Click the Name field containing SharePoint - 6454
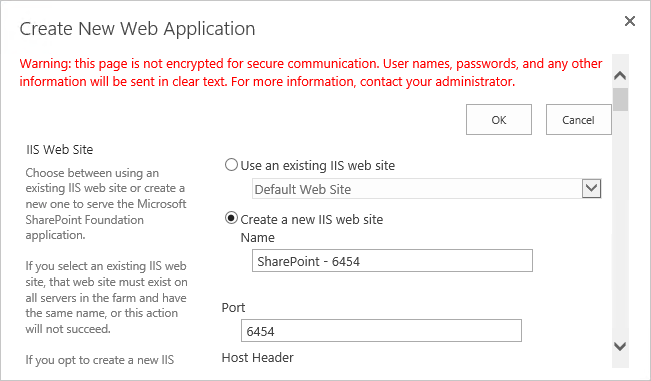Screen dimensions: 651x381 click(392, 261)
